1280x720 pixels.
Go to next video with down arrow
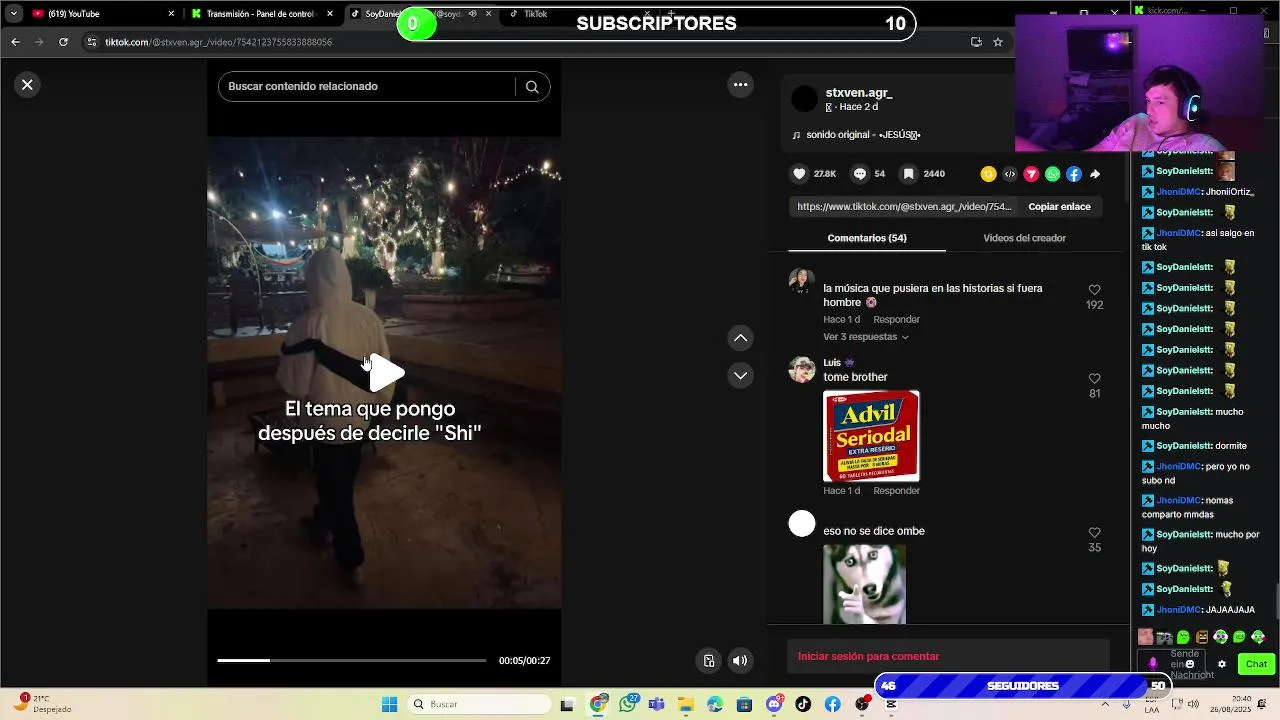741,376
